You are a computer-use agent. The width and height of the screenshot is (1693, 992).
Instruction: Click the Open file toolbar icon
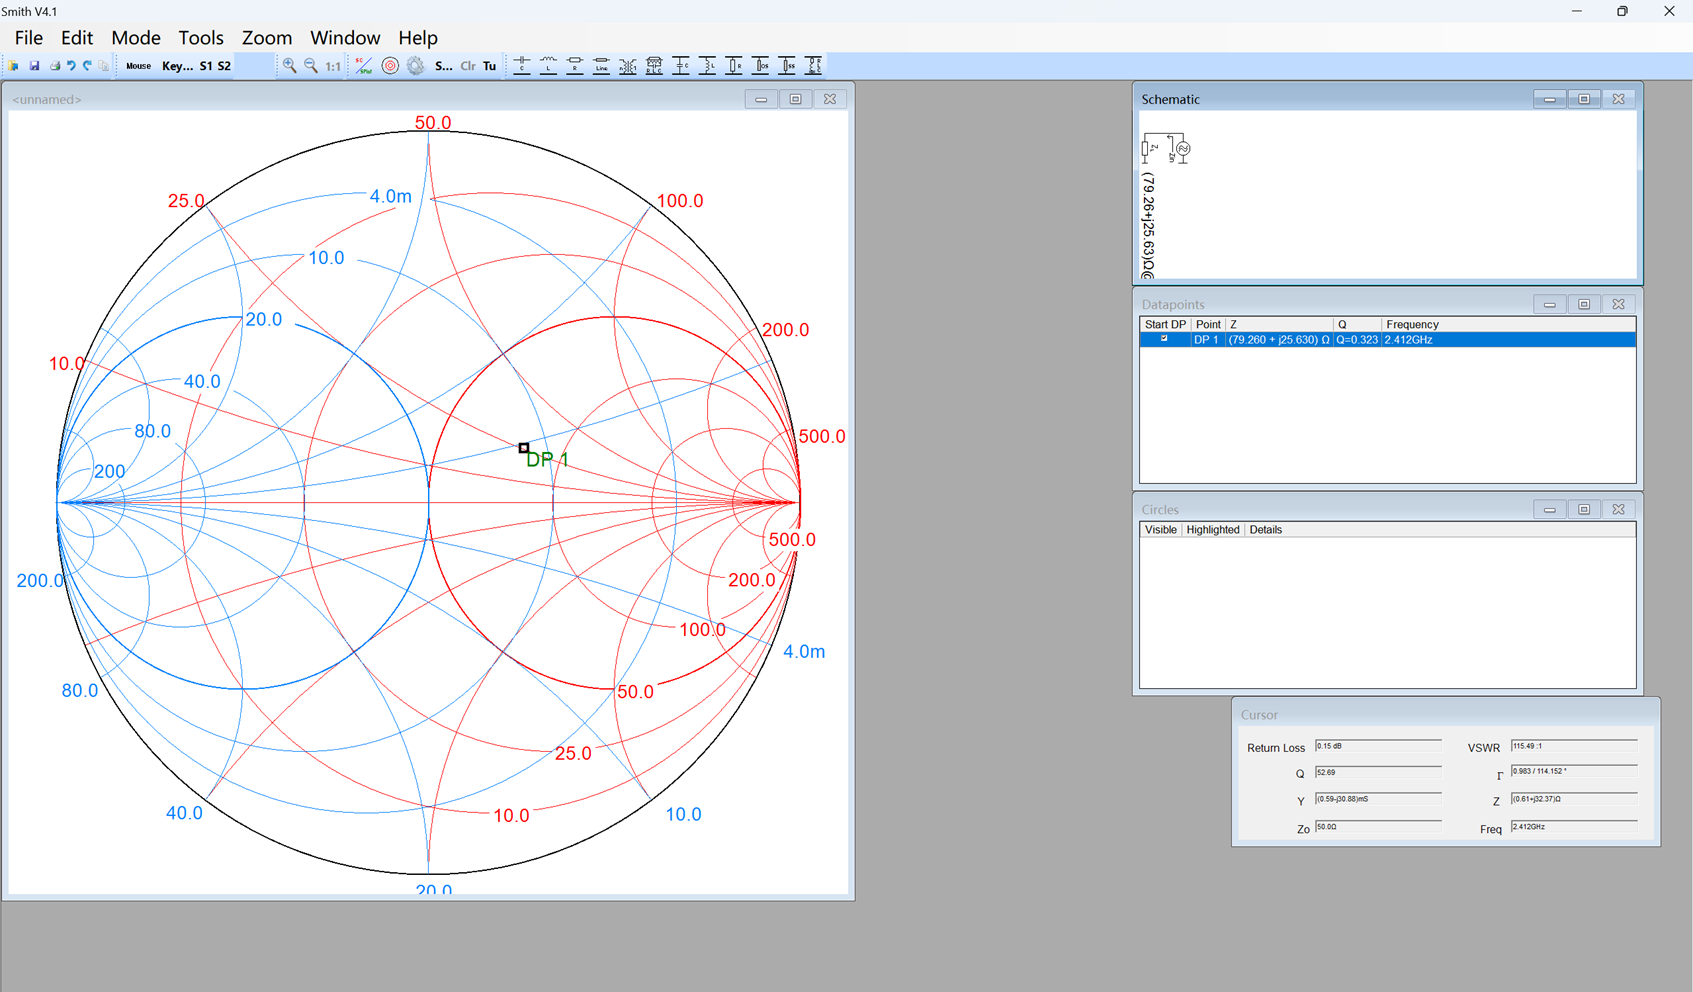[x=14, y=66]
